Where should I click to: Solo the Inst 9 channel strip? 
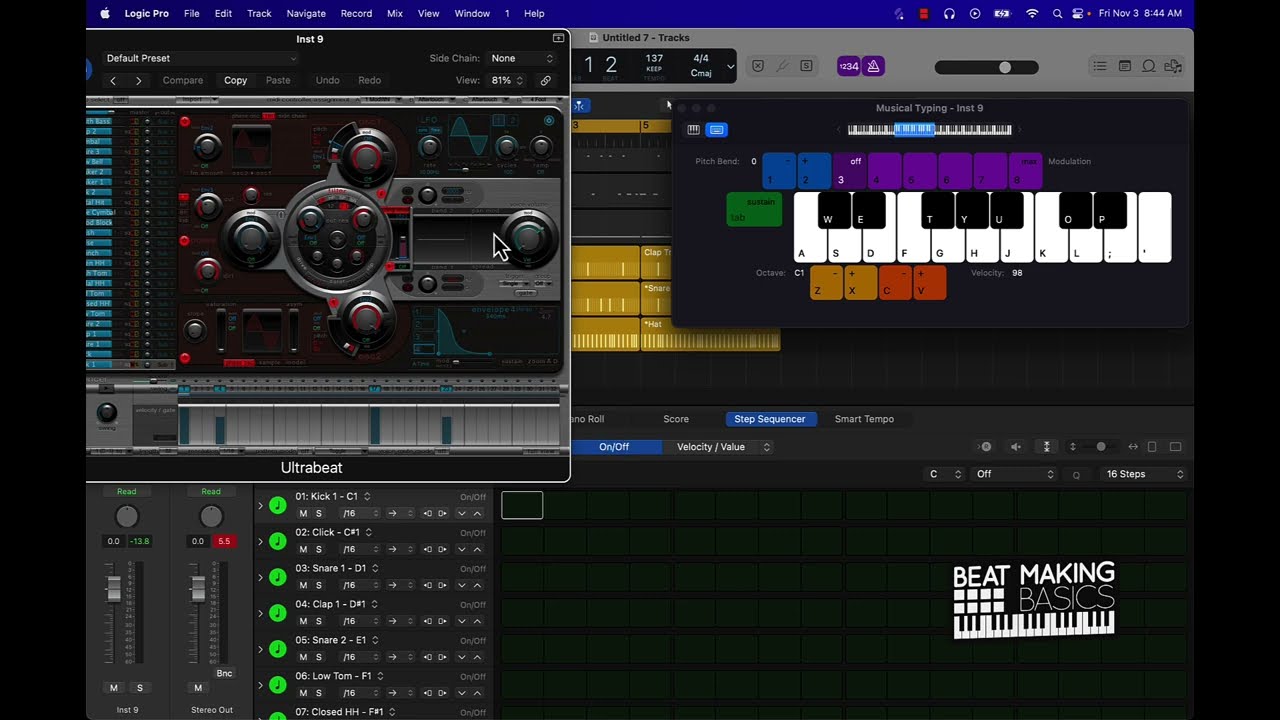click(139, 688)
